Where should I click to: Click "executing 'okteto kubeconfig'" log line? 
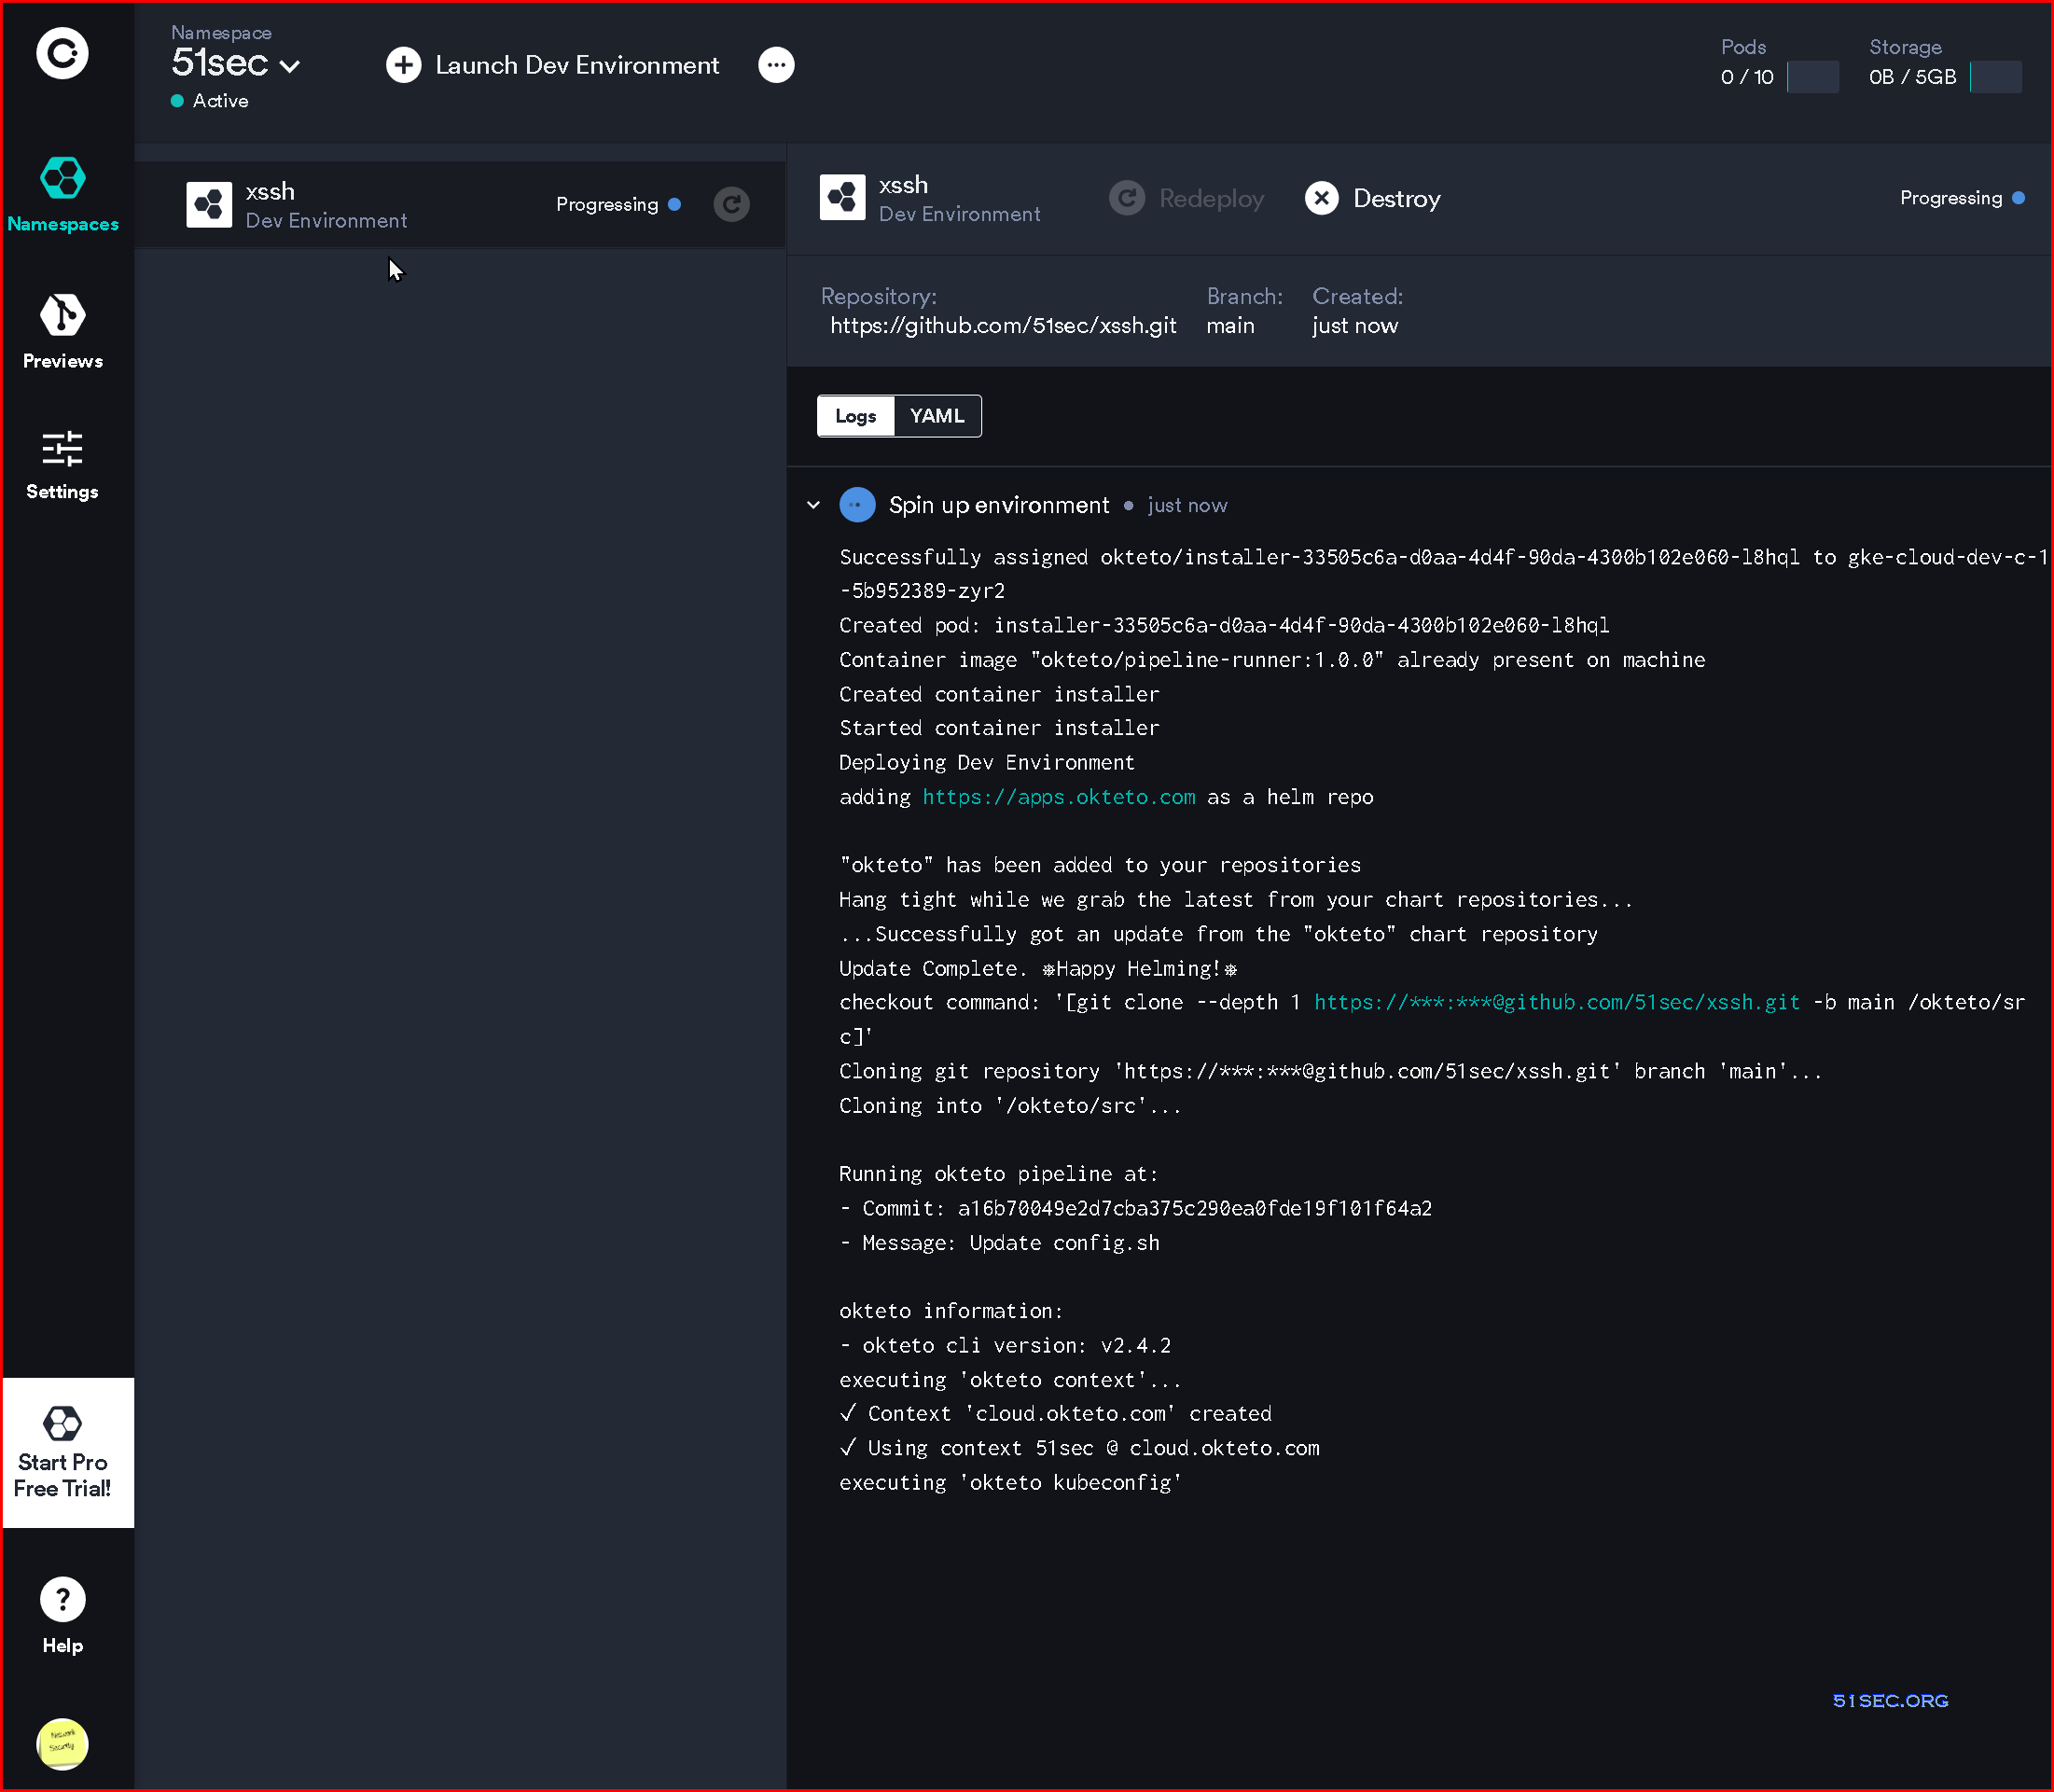pos(1010,1483)
